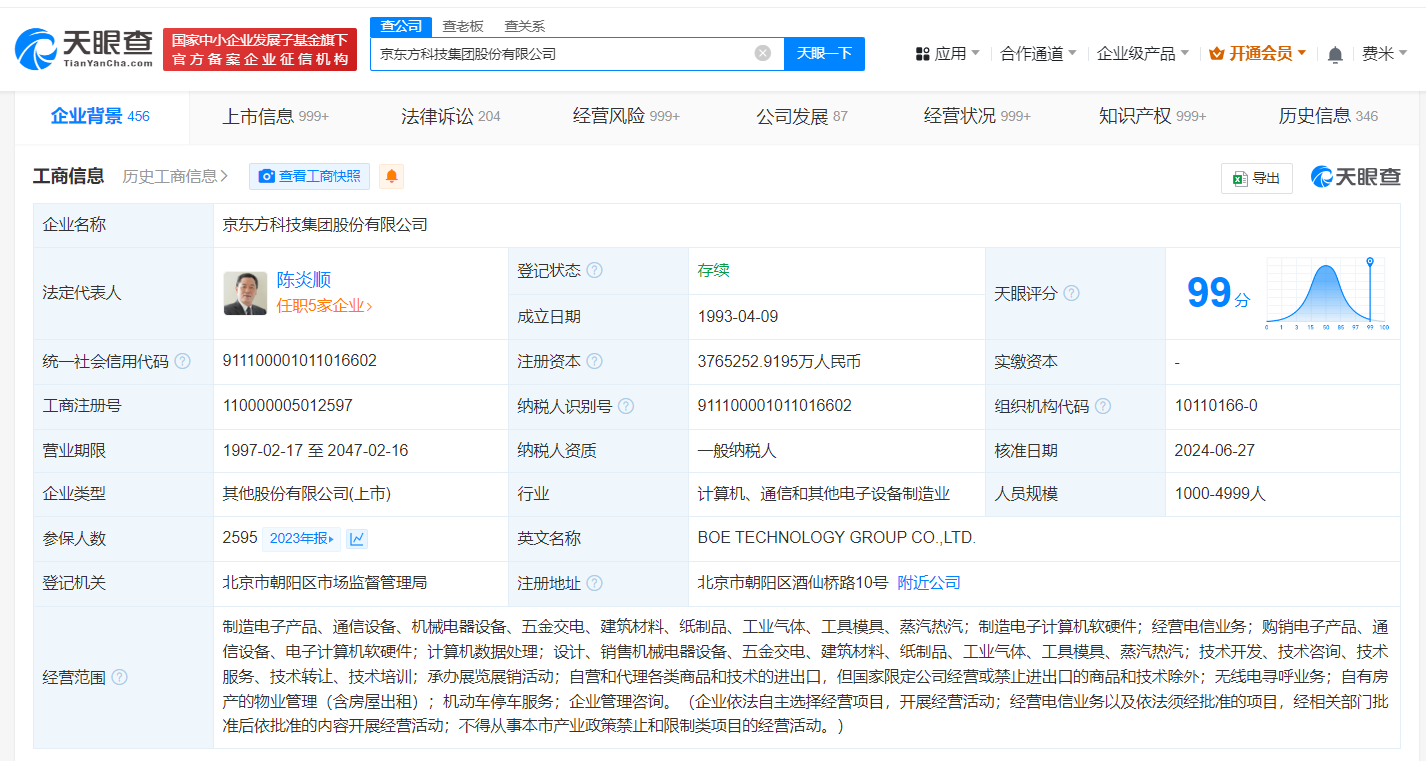The width and height of the screenshot is (1426, 761).
Task: Click the notification bell icon in top navbar
Action: click(1334, 53)
